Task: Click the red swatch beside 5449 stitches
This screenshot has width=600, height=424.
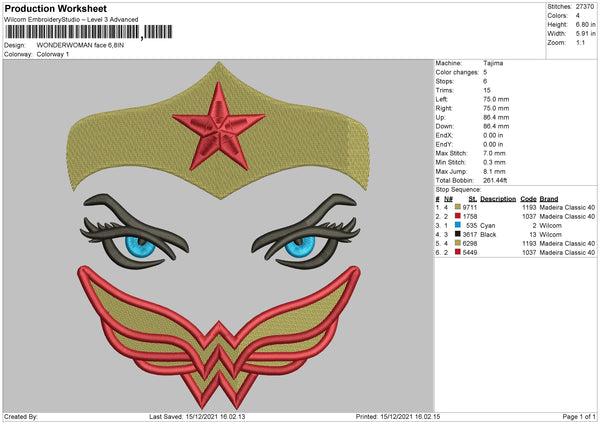Action: [458, 252]
